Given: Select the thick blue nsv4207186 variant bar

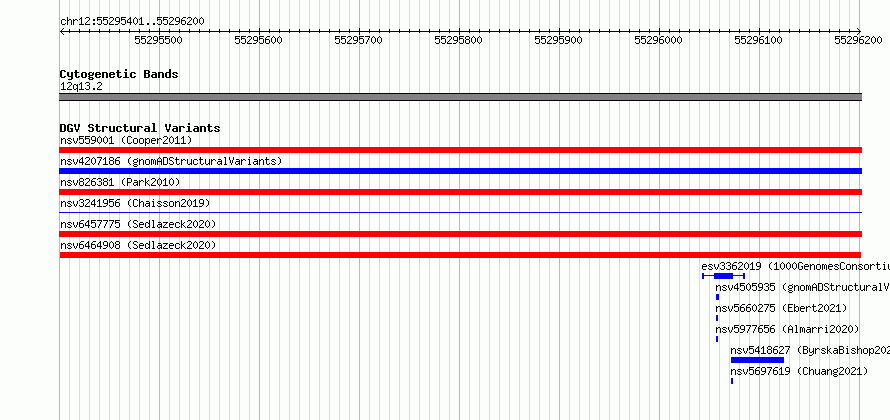Looking at the screenshot, I should (461, 171).
